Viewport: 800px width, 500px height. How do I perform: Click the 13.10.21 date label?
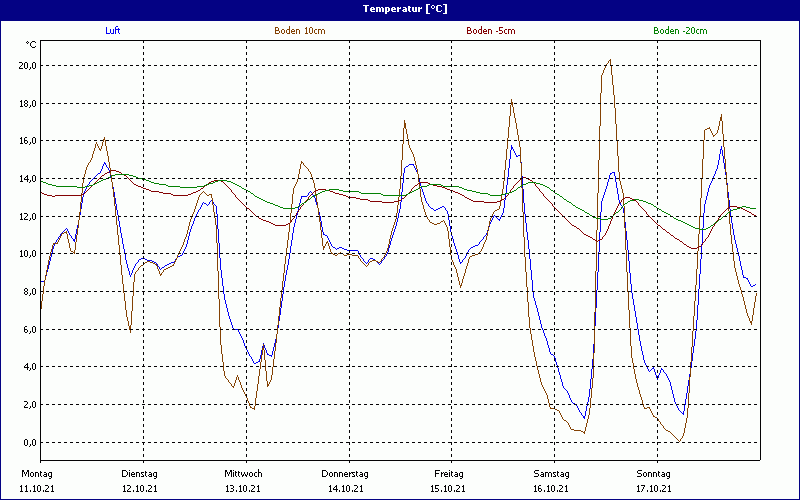pyautogui.click(x=243, y=488)
